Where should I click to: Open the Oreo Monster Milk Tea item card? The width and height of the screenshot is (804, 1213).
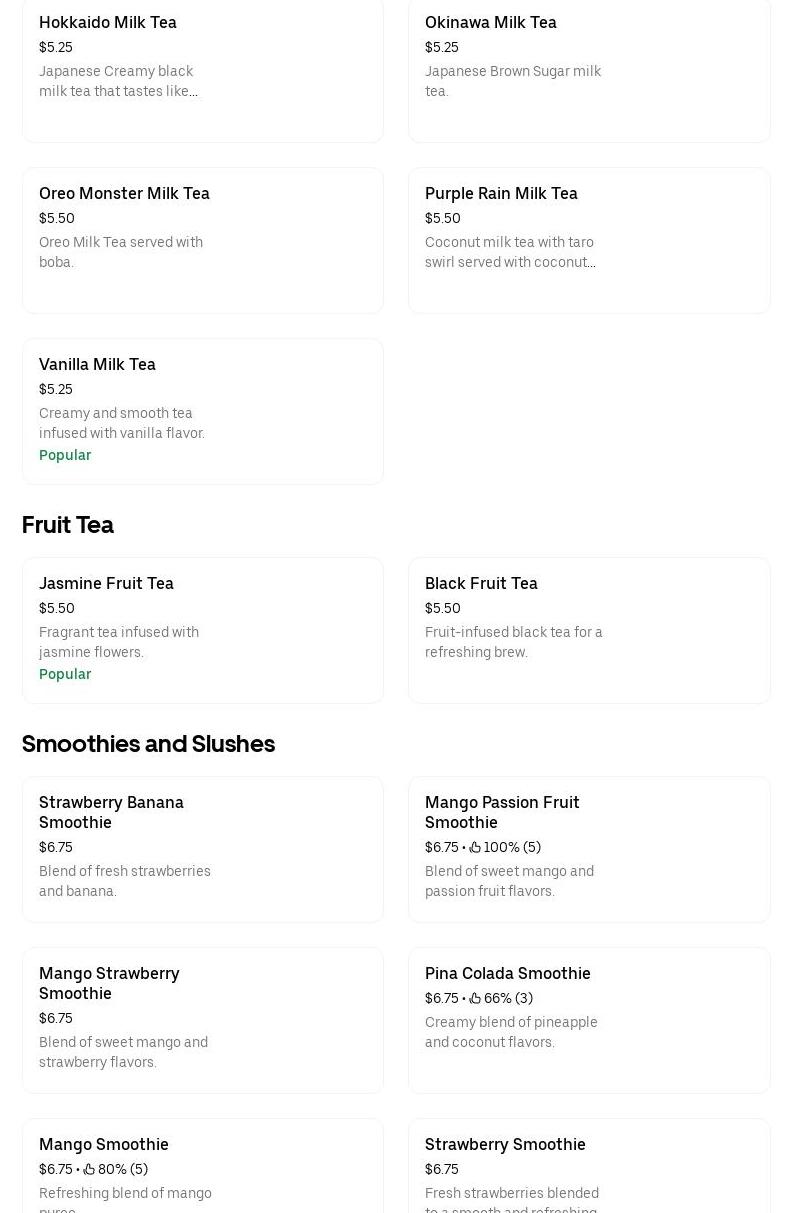(203, 240)
